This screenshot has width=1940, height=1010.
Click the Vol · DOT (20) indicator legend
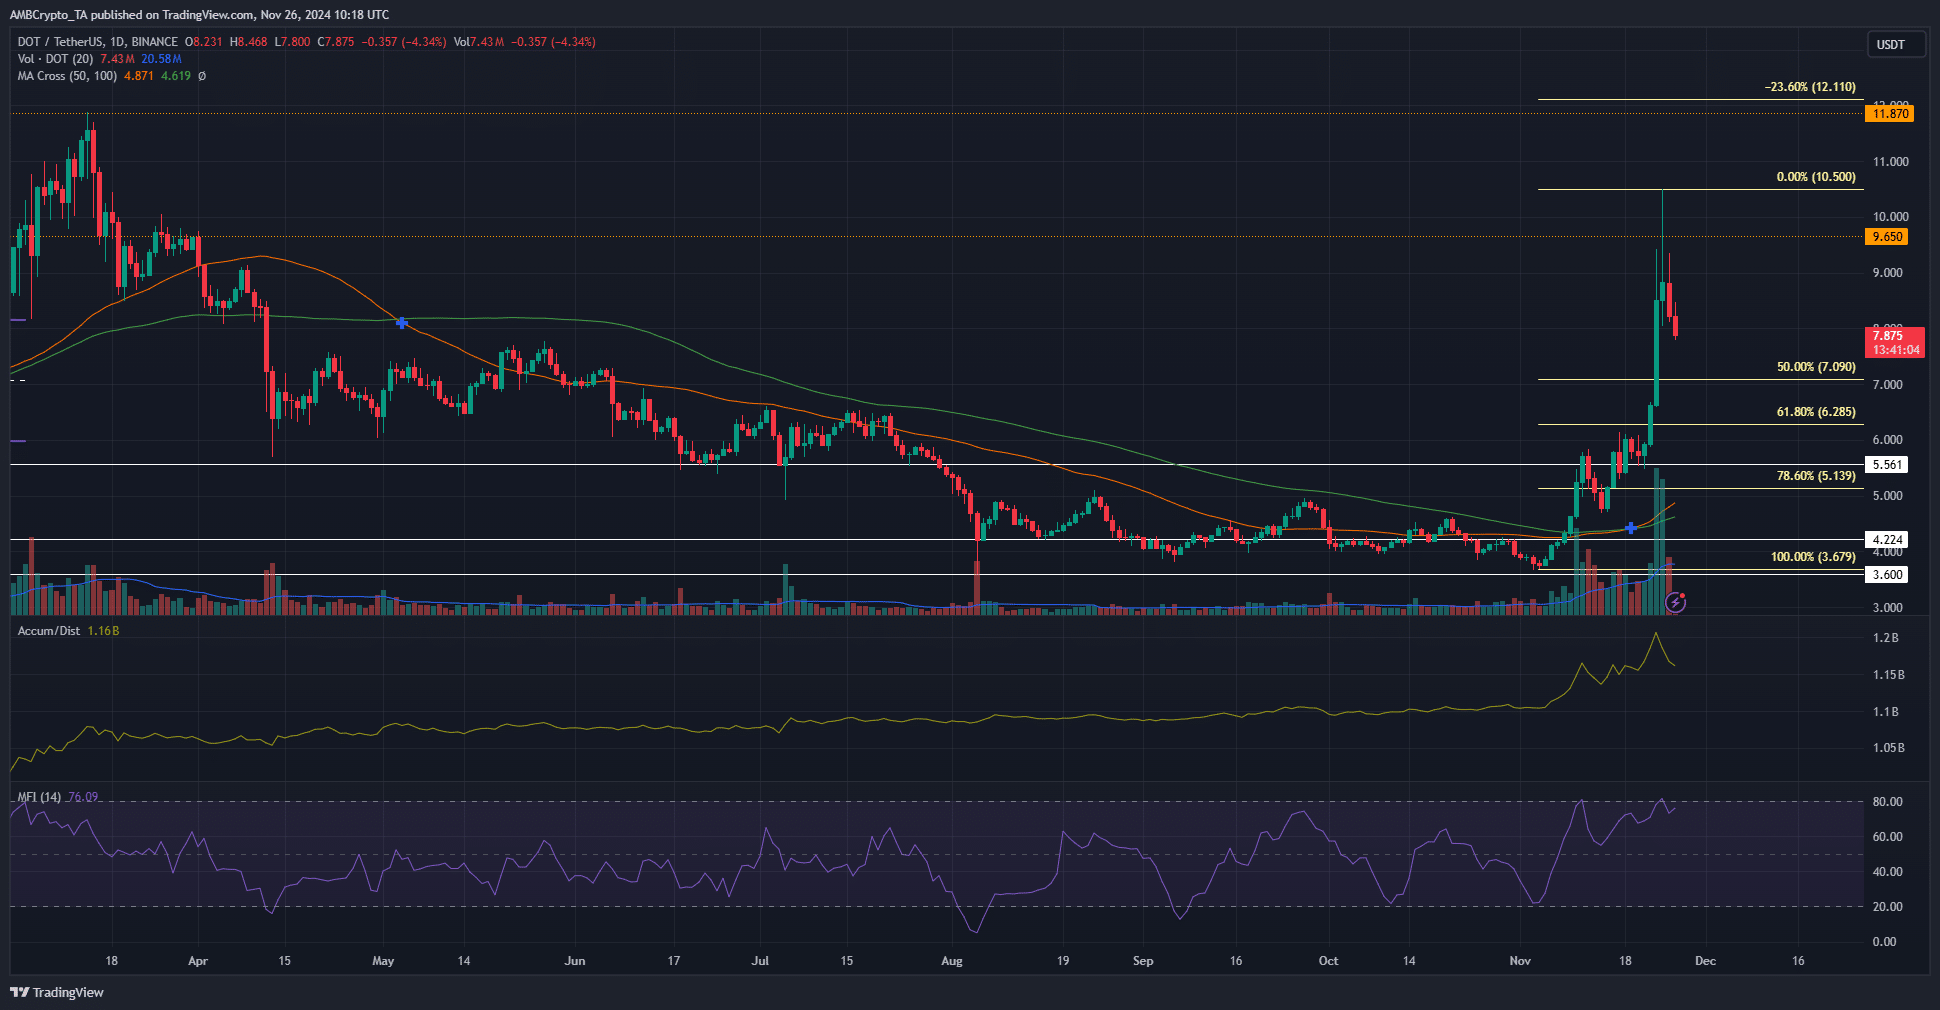(x=55, y=59)
